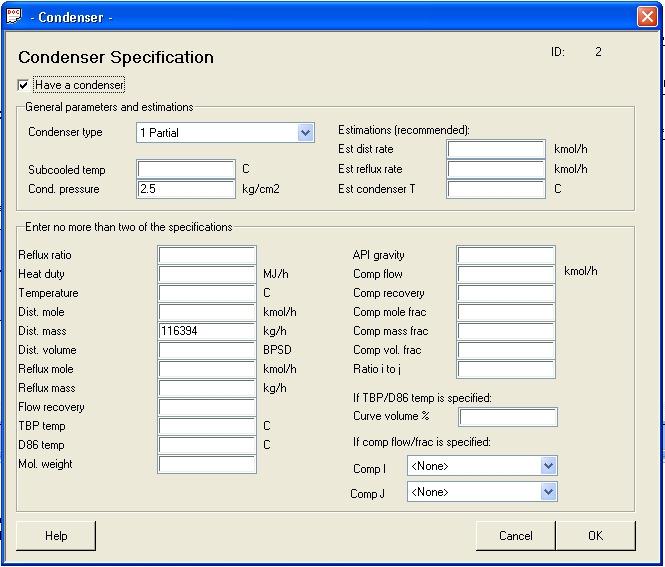
Task: Open the Comp J dropdown
Action: (548, 492)
